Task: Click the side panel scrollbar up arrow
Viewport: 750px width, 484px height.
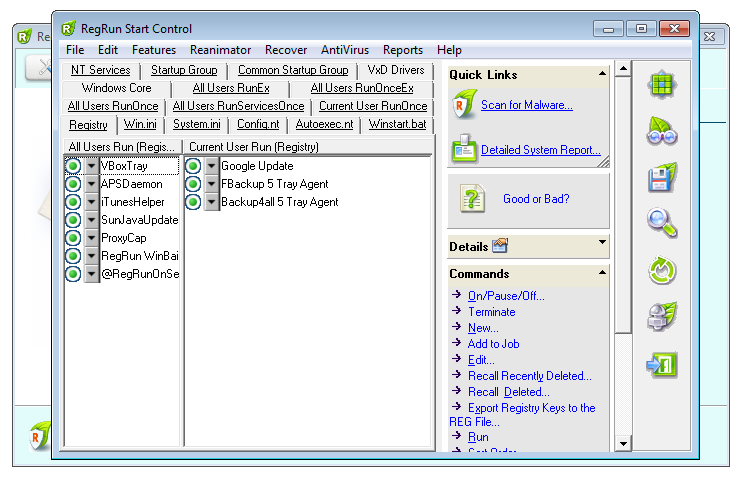Action: (623, 69)
